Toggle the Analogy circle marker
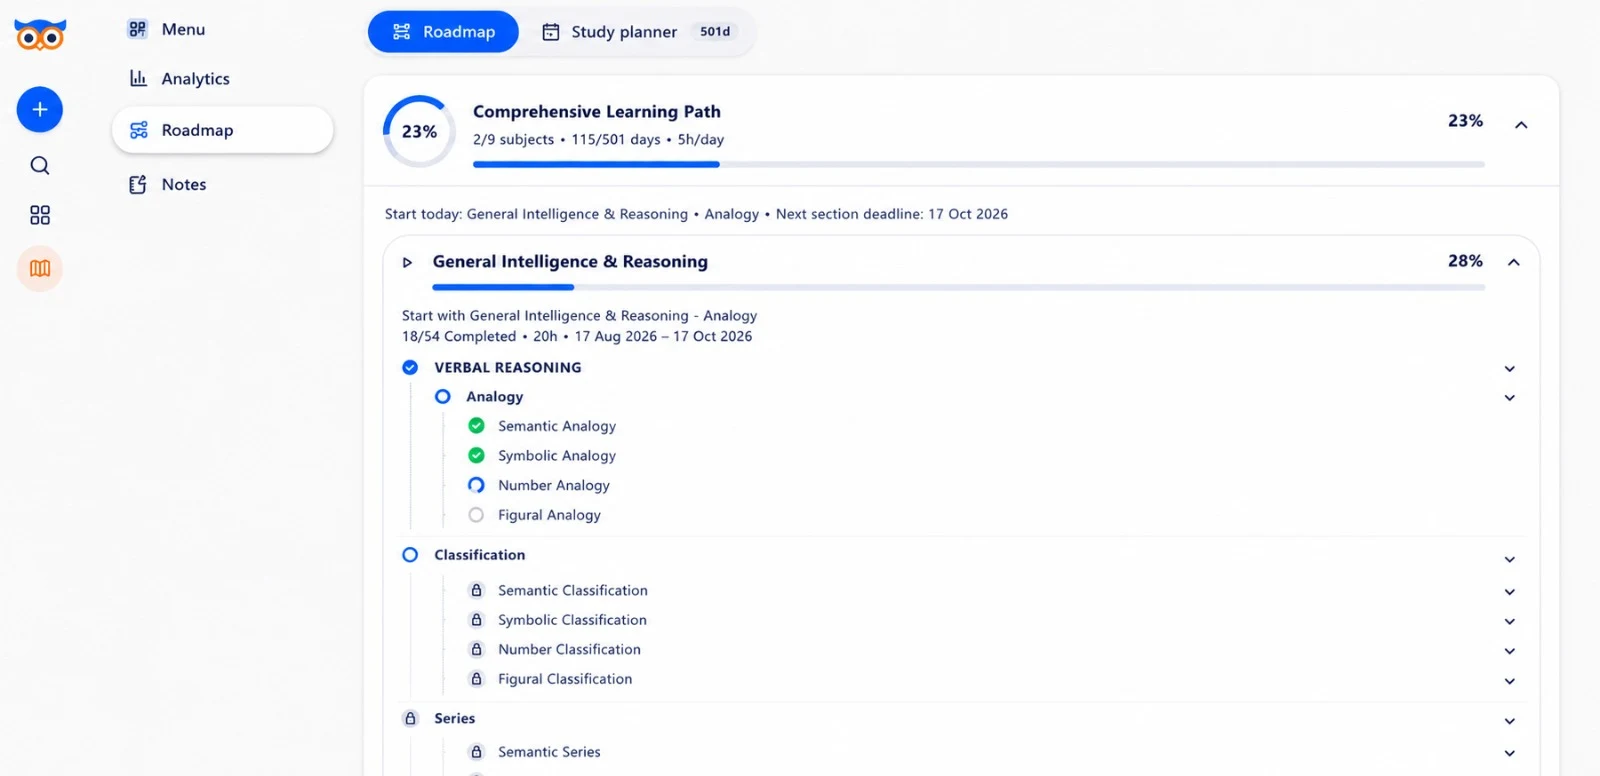This screenshot has width=1600, height=776. 443,396
